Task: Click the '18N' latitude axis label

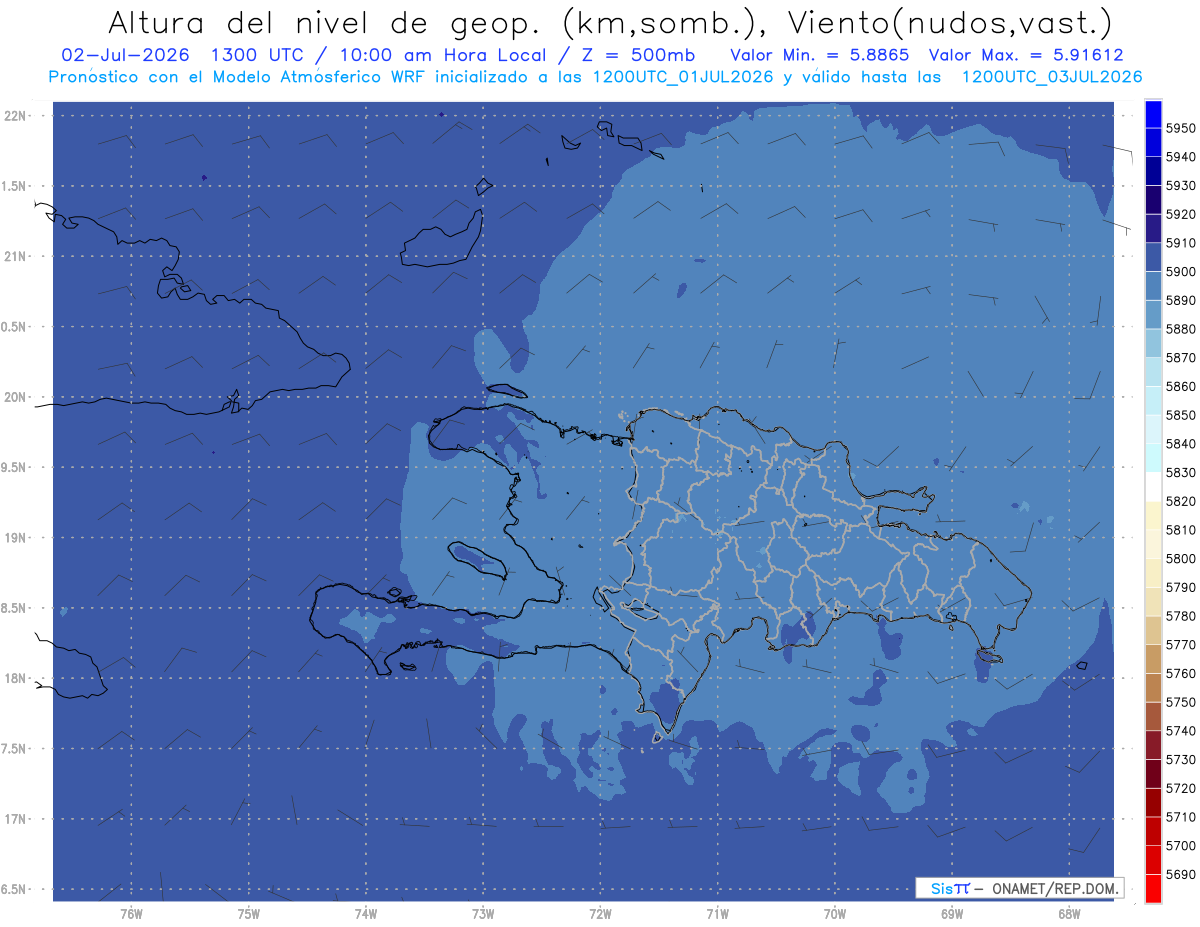Action: [14, 679]
